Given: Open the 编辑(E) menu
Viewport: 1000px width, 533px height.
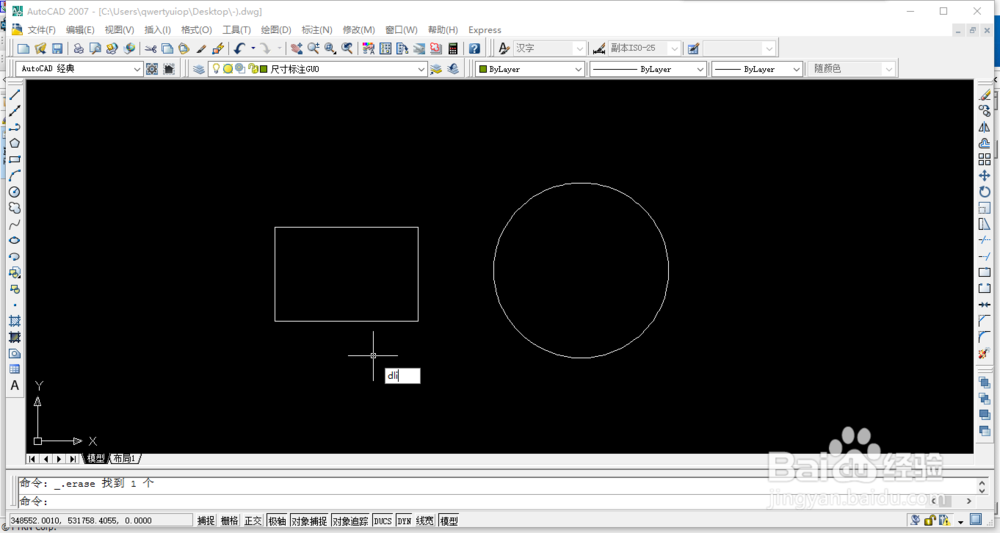Looking at the screenshot, I should pos(80,30).
